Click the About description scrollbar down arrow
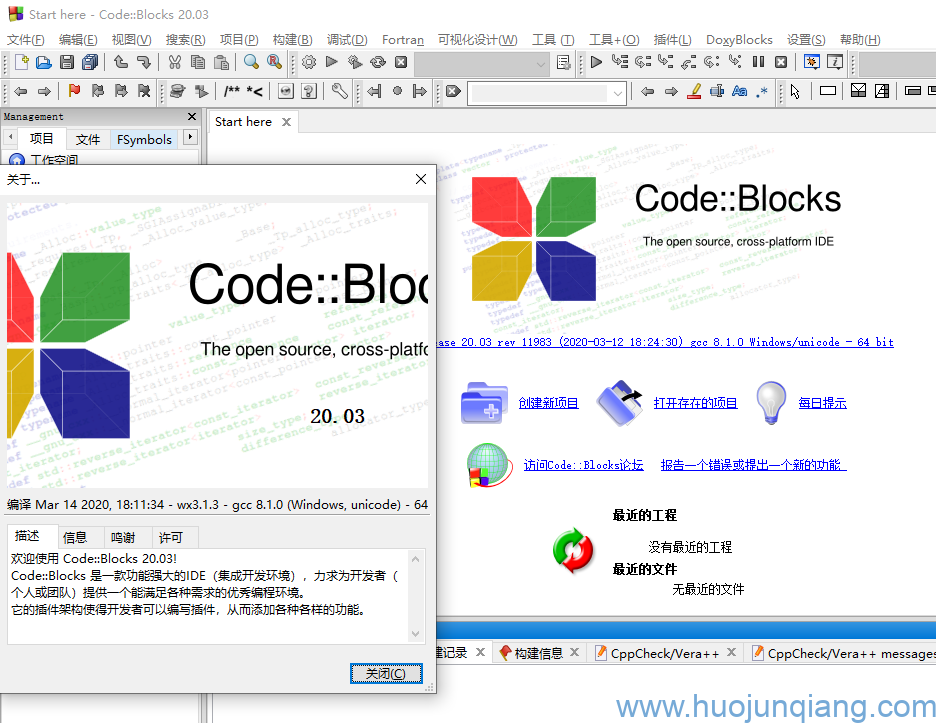 [x=415, y=634]
